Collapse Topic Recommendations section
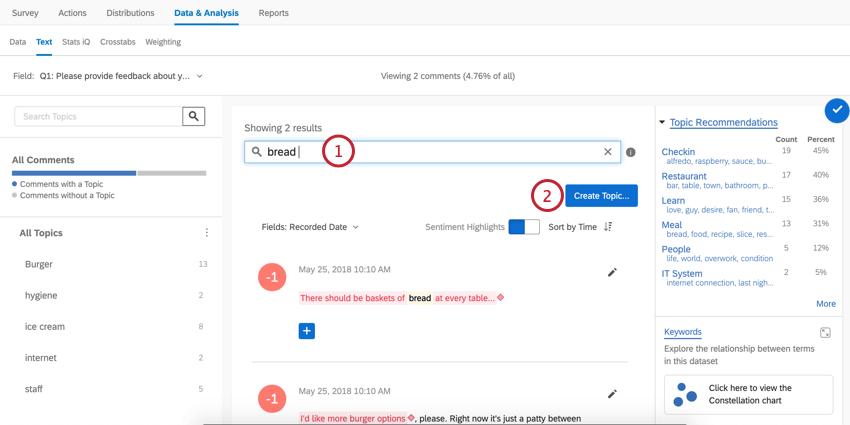The width and height of the screenshot is (850, 425). tap(662, 123)
